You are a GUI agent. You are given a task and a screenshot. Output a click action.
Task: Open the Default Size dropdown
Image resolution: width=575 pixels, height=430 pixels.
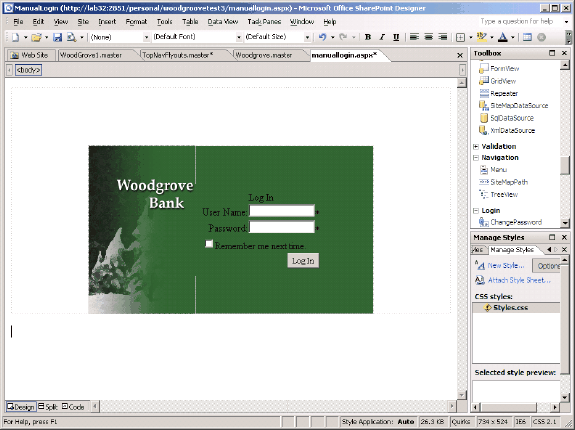308,37
